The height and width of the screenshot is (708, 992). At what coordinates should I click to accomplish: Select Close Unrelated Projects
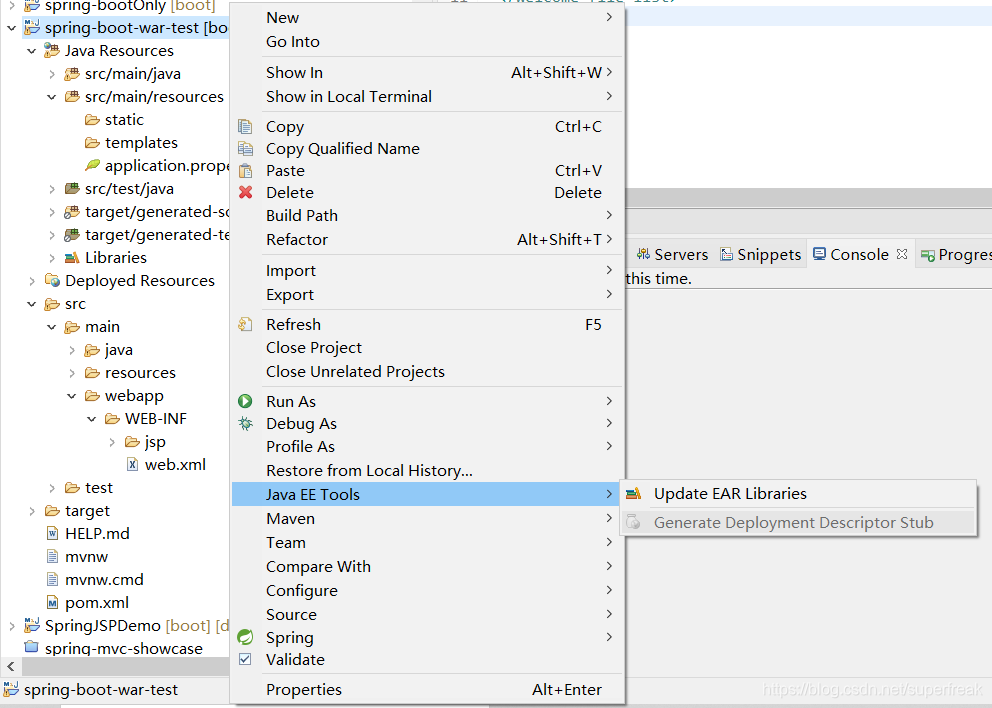click(427, 372)
